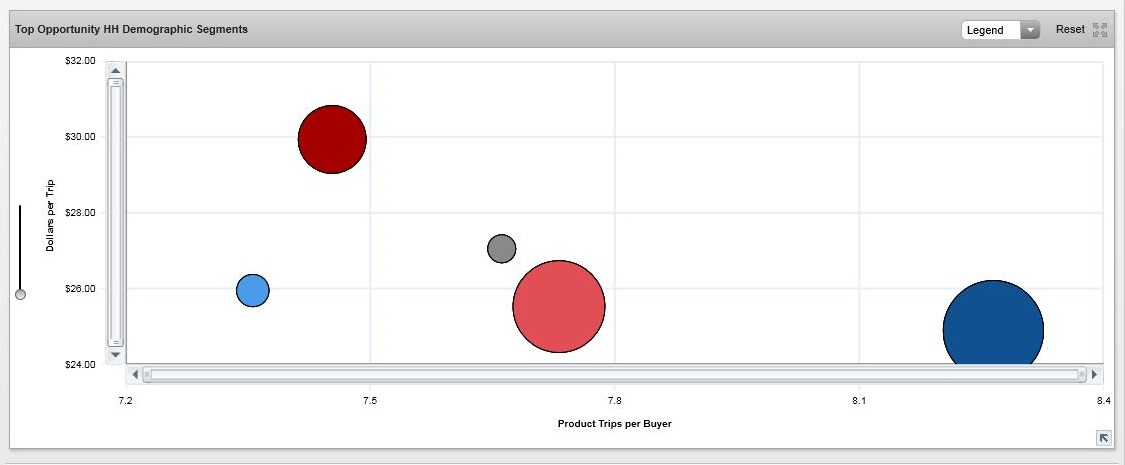
Task: Select the dark red bubble
Action: coord(332,139)
